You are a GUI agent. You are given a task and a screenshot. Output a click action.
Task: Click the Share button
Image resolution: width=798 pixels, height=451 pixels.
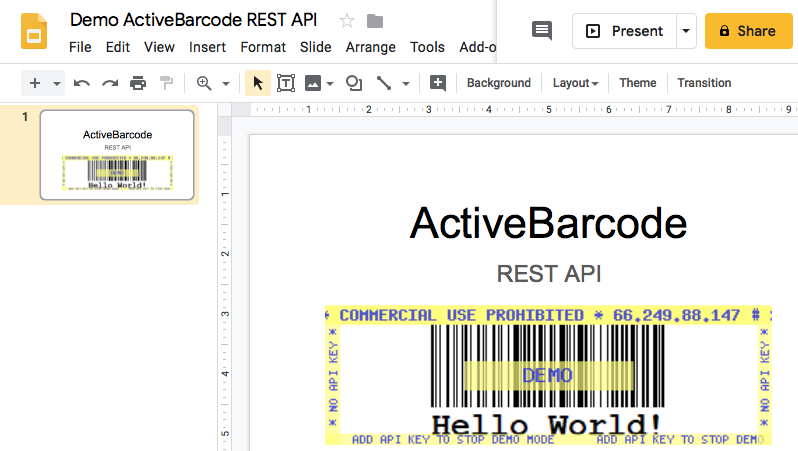tap(749, 31)
